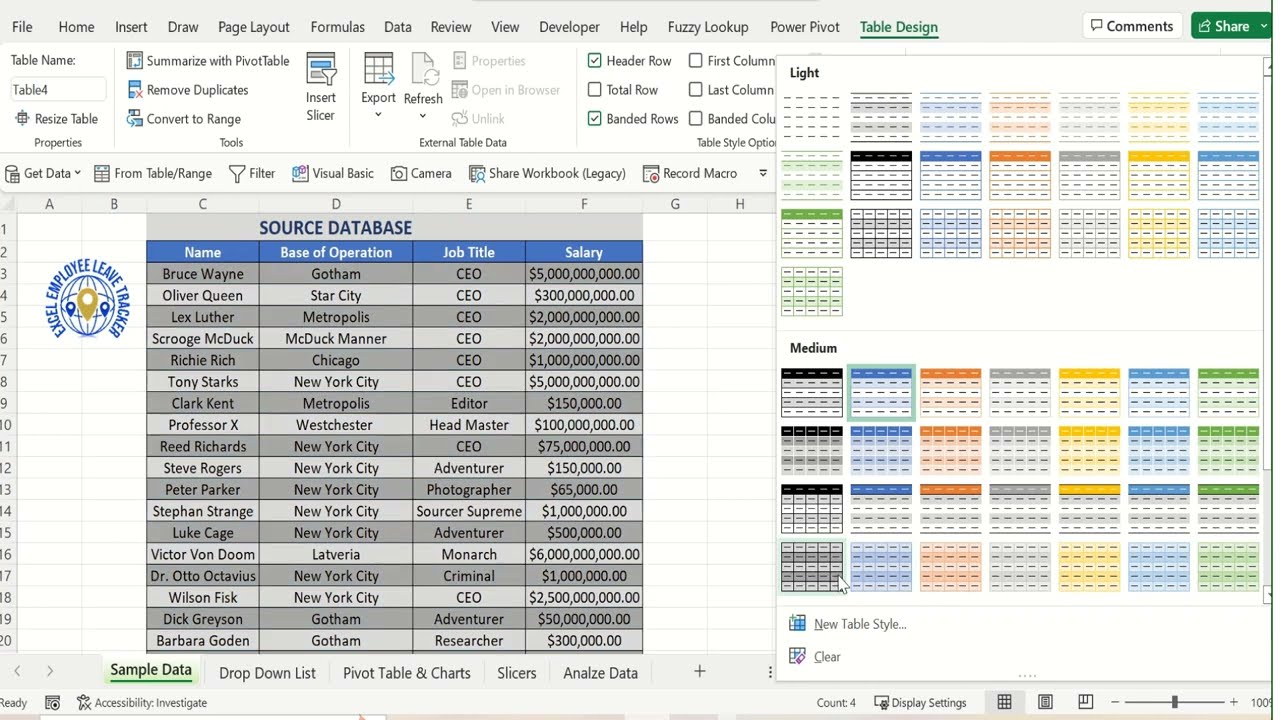Select cell containing Bruce Wayne
Viewport: 1280px width, 720px height.
point(203,274)
